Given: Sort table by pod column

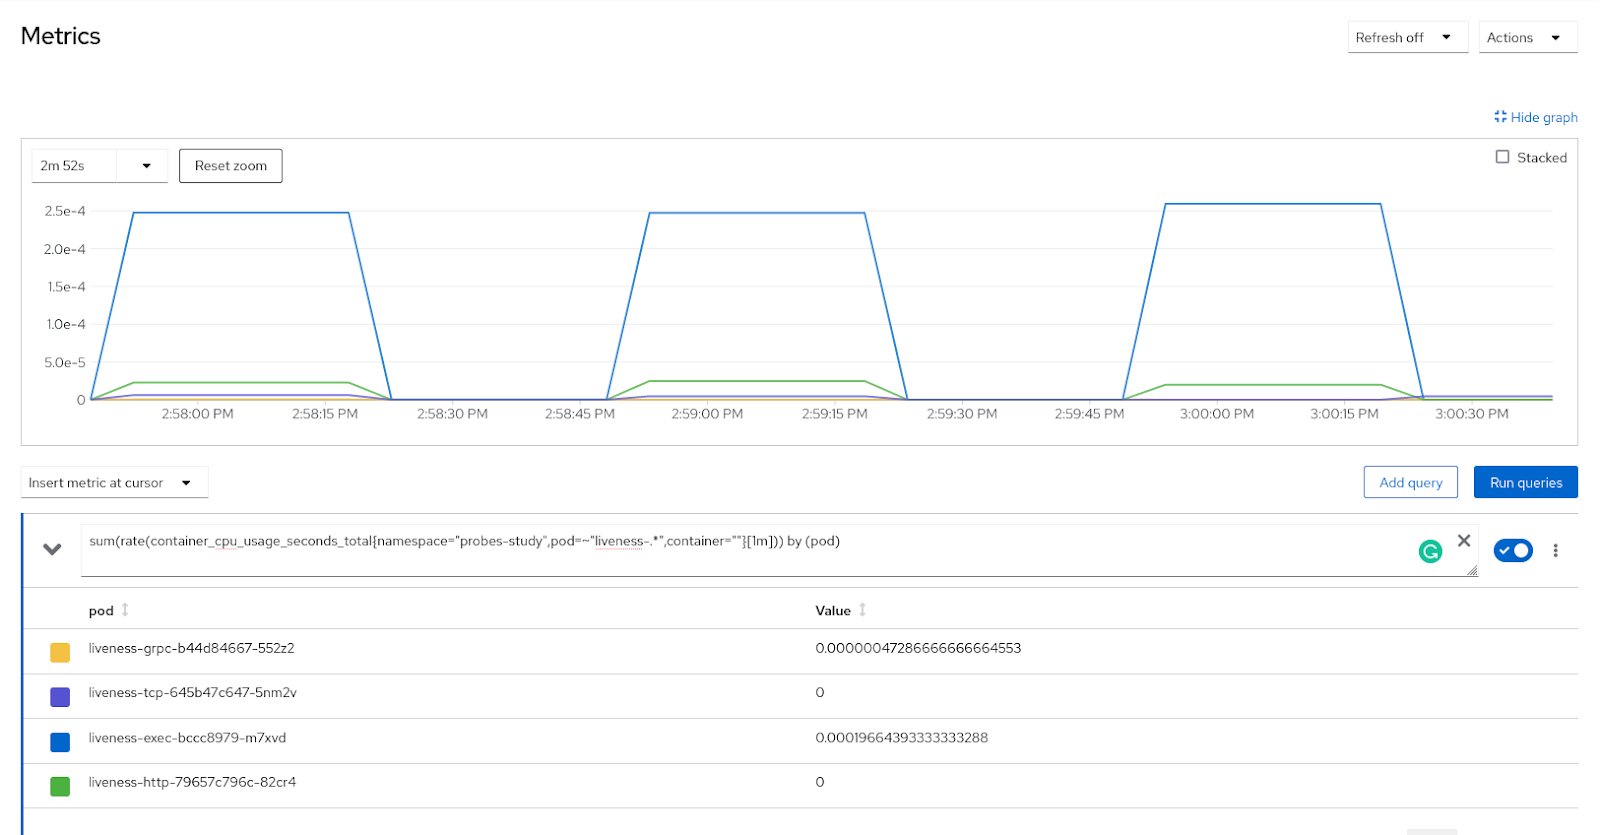Looking at the screenshot, I should click(x=102, y=610).
